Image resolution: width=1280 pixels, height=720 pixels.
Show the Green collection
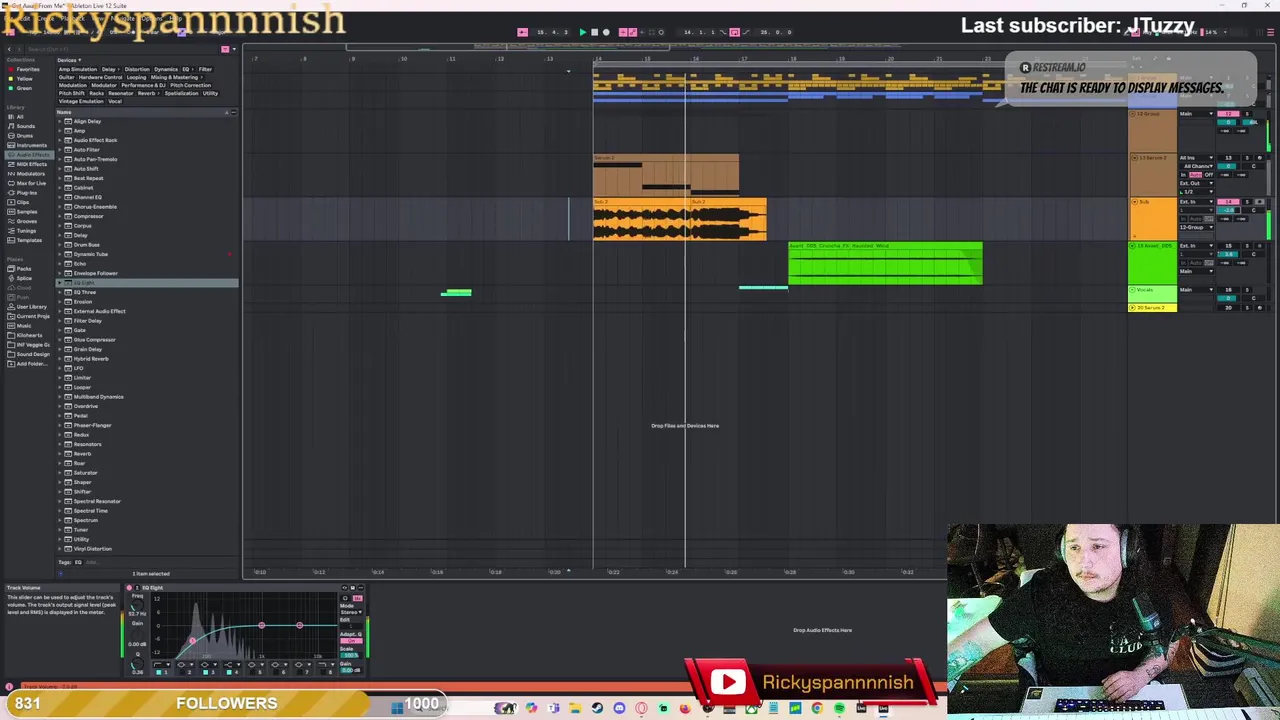[22, 88]
